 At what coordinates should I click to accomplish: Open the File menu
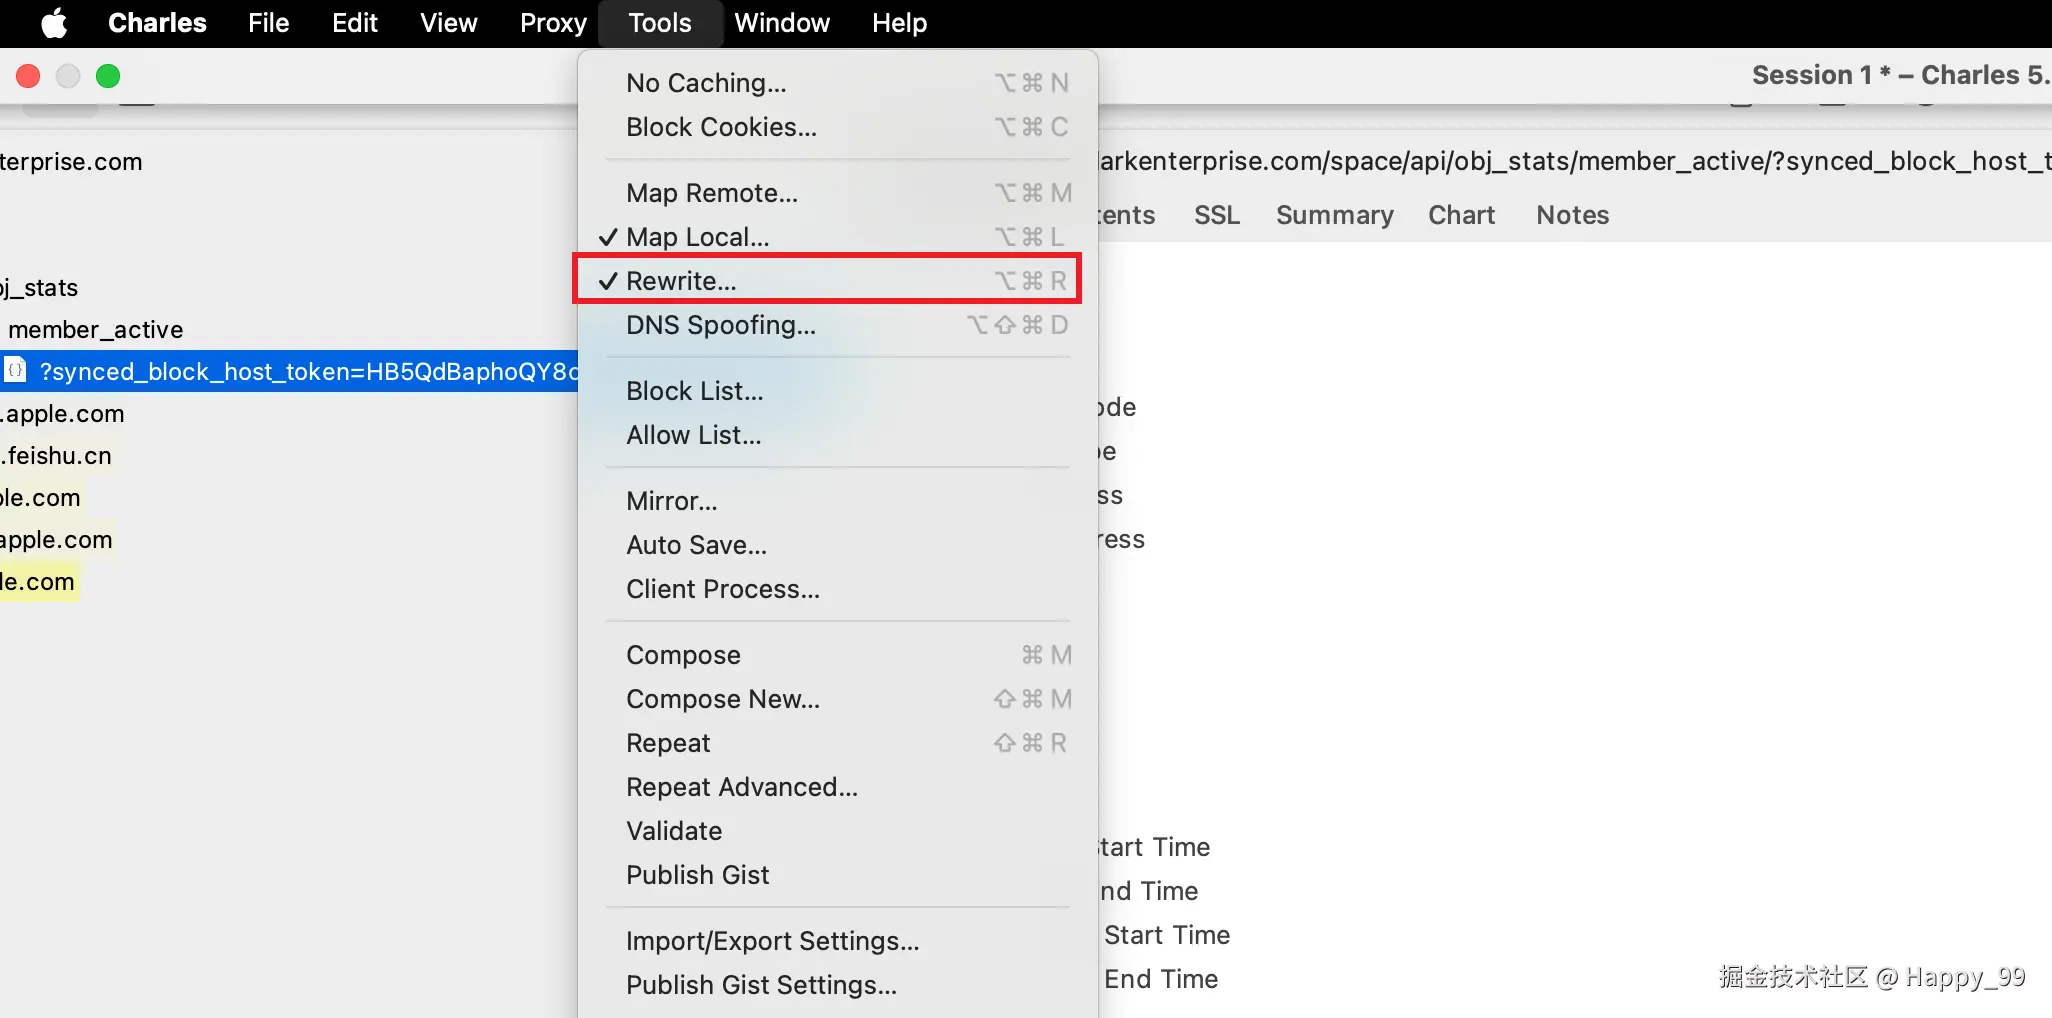click(x=268, y=23)
